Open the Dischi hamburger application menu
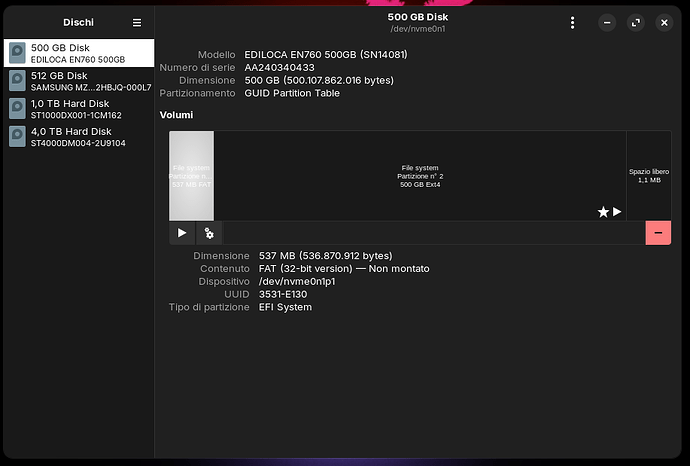This screenshot has height=466, width=690. coord(137,22)
